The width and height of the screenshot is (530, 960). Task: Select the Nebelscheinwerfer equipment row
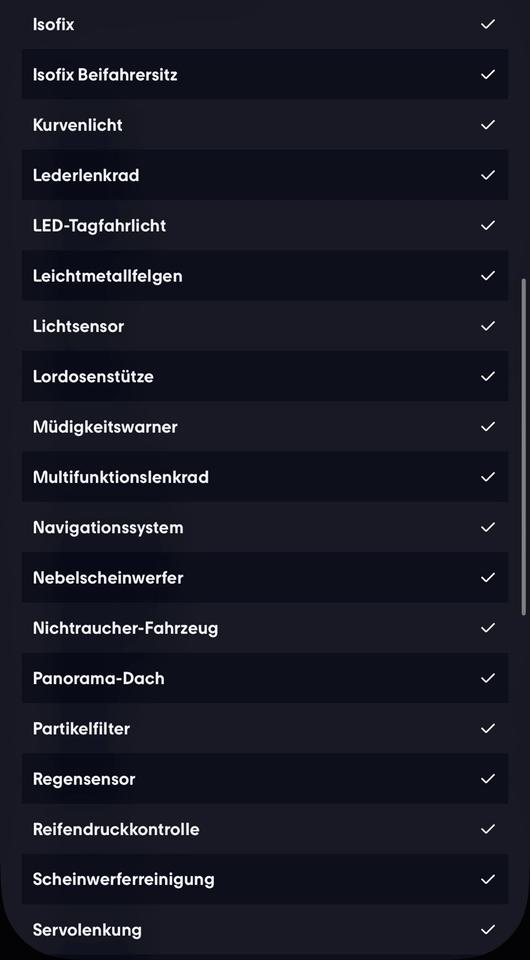tap(265, 577)
